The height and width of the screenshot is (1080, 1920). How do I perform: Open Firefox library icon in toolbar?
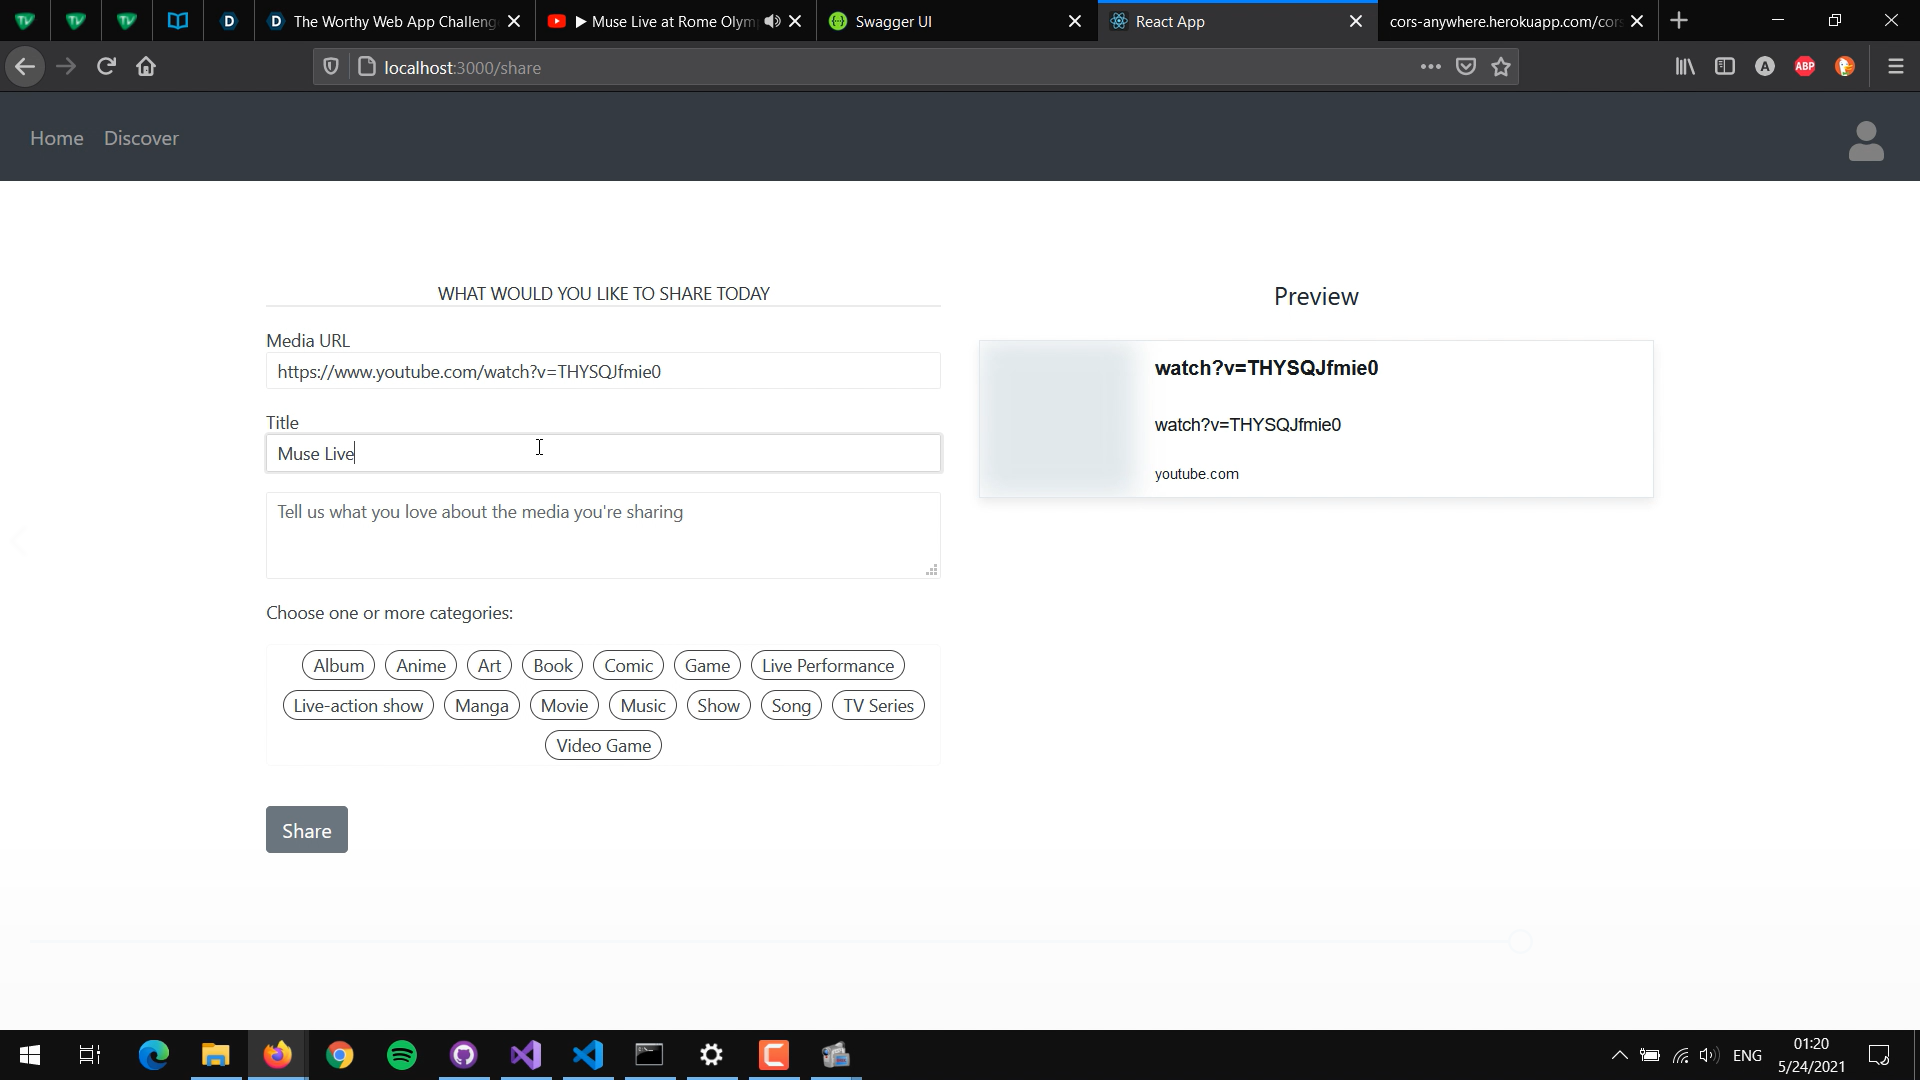tap(1685, 67)
